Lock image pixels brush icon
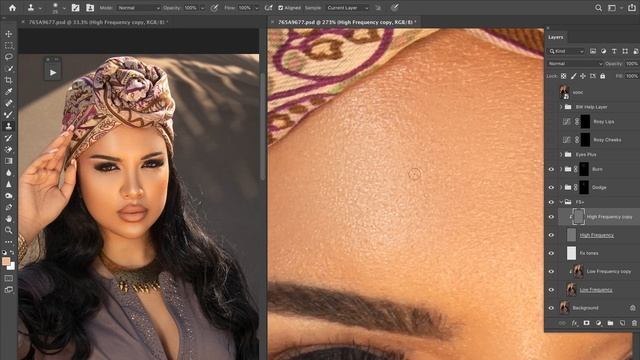 click(573, 76)
